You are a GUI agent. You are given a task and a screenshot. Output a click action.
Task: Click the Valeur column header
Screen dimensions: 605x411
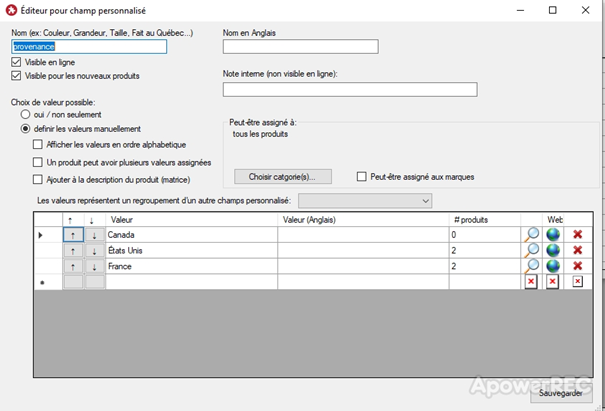click(191, 220)
